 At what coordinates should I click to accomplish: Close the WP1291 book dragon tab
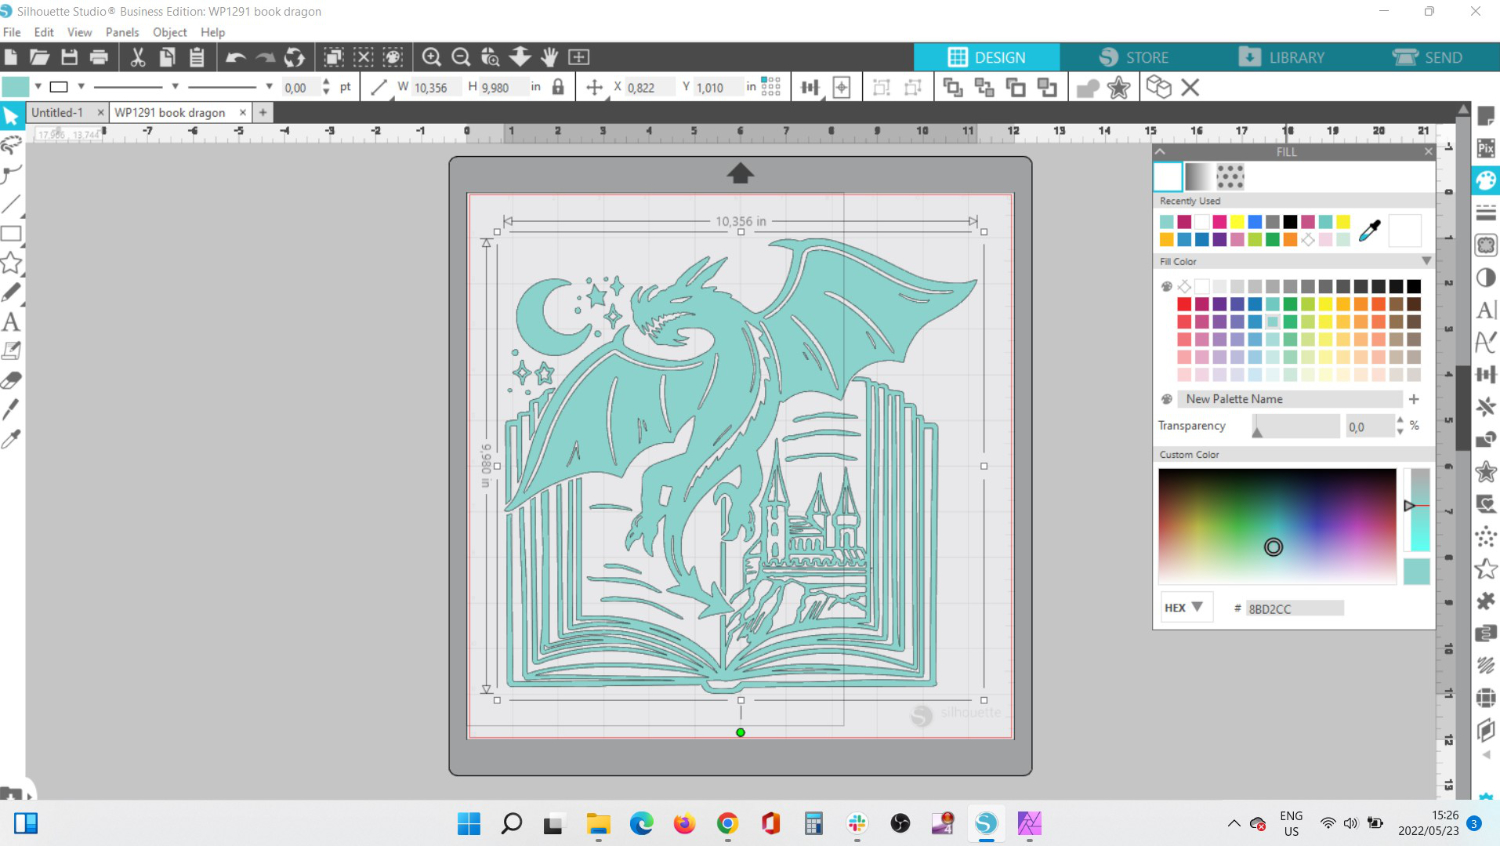tap(243, 113)
